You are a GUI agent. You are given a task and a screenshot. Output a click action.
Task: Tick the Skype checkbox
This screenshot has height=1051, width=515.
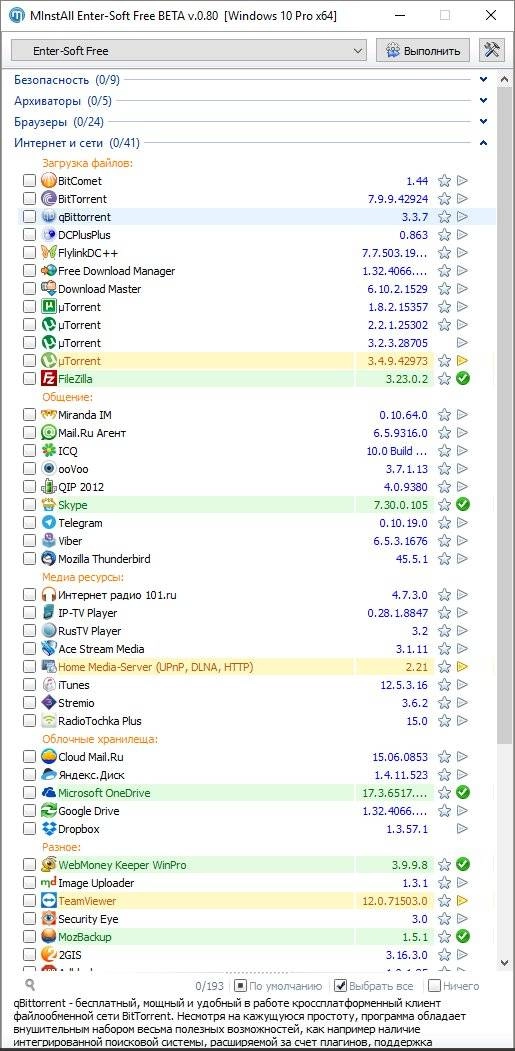tap(30, 505)
